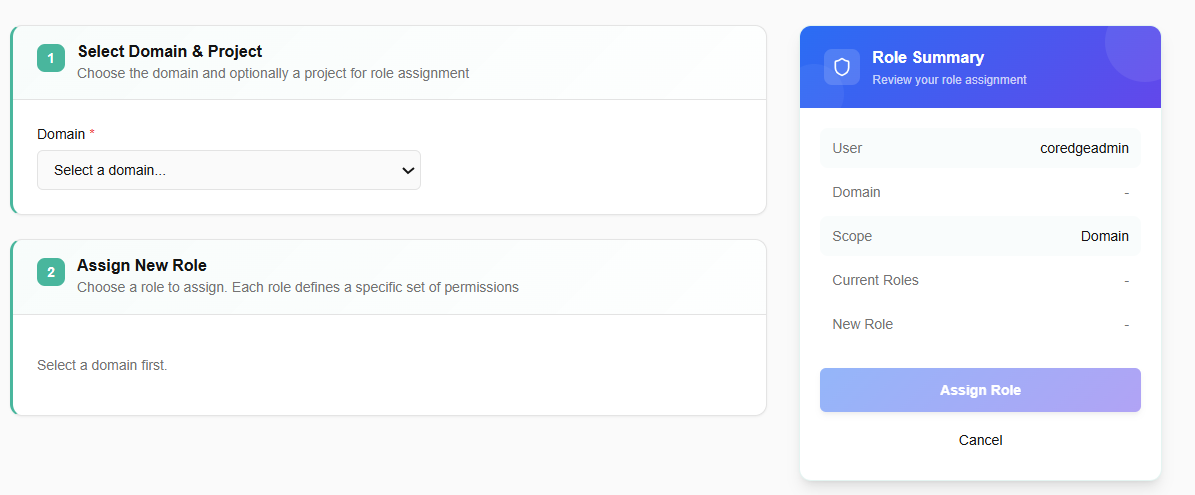The height and width of the screenshot is (495, 1195).
Task: Click the Domain scope value in summary
Action: (x=1104, y=236)
